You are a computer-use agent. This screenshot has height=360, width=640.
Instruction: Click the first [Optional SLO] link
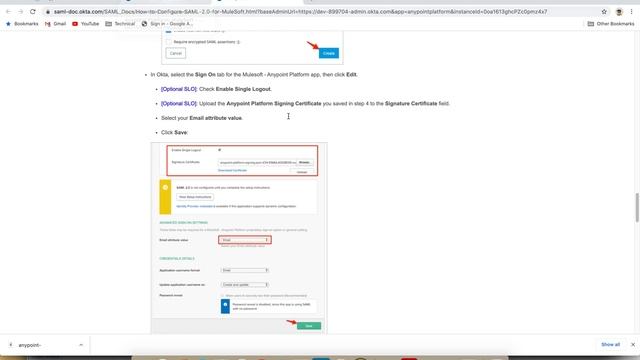(x=179, y=89)
